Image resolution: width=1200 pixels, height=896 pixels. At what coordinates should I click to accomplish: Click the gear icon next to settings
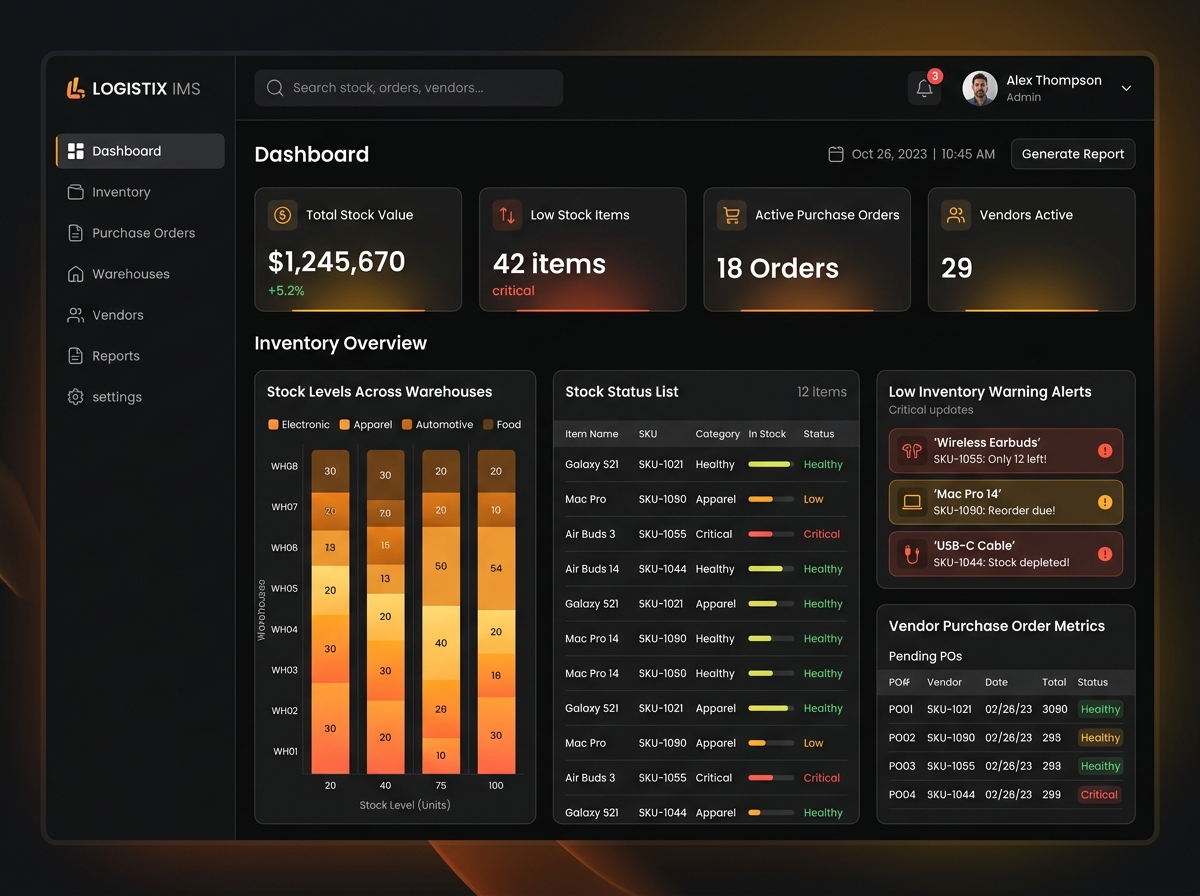75,397
